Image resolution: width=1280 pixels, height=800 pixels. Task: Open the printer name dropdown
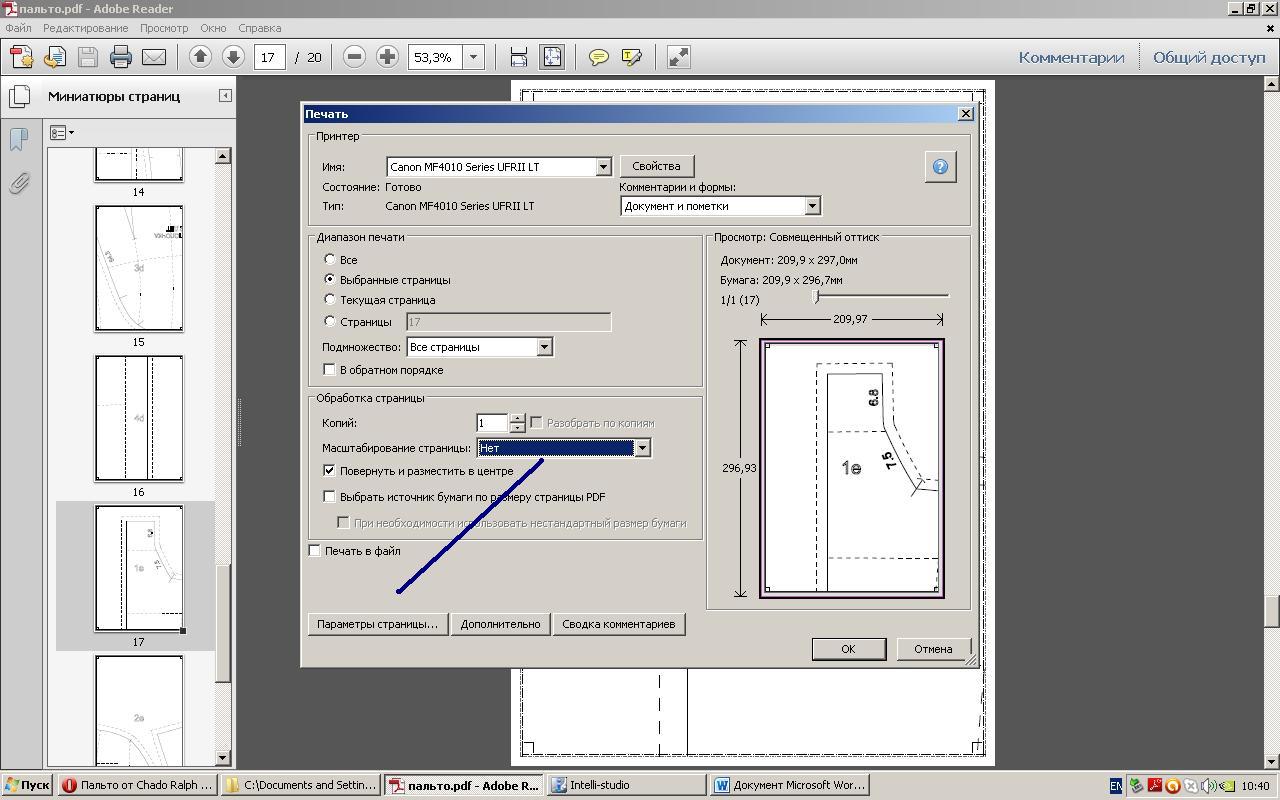[603, 167]
